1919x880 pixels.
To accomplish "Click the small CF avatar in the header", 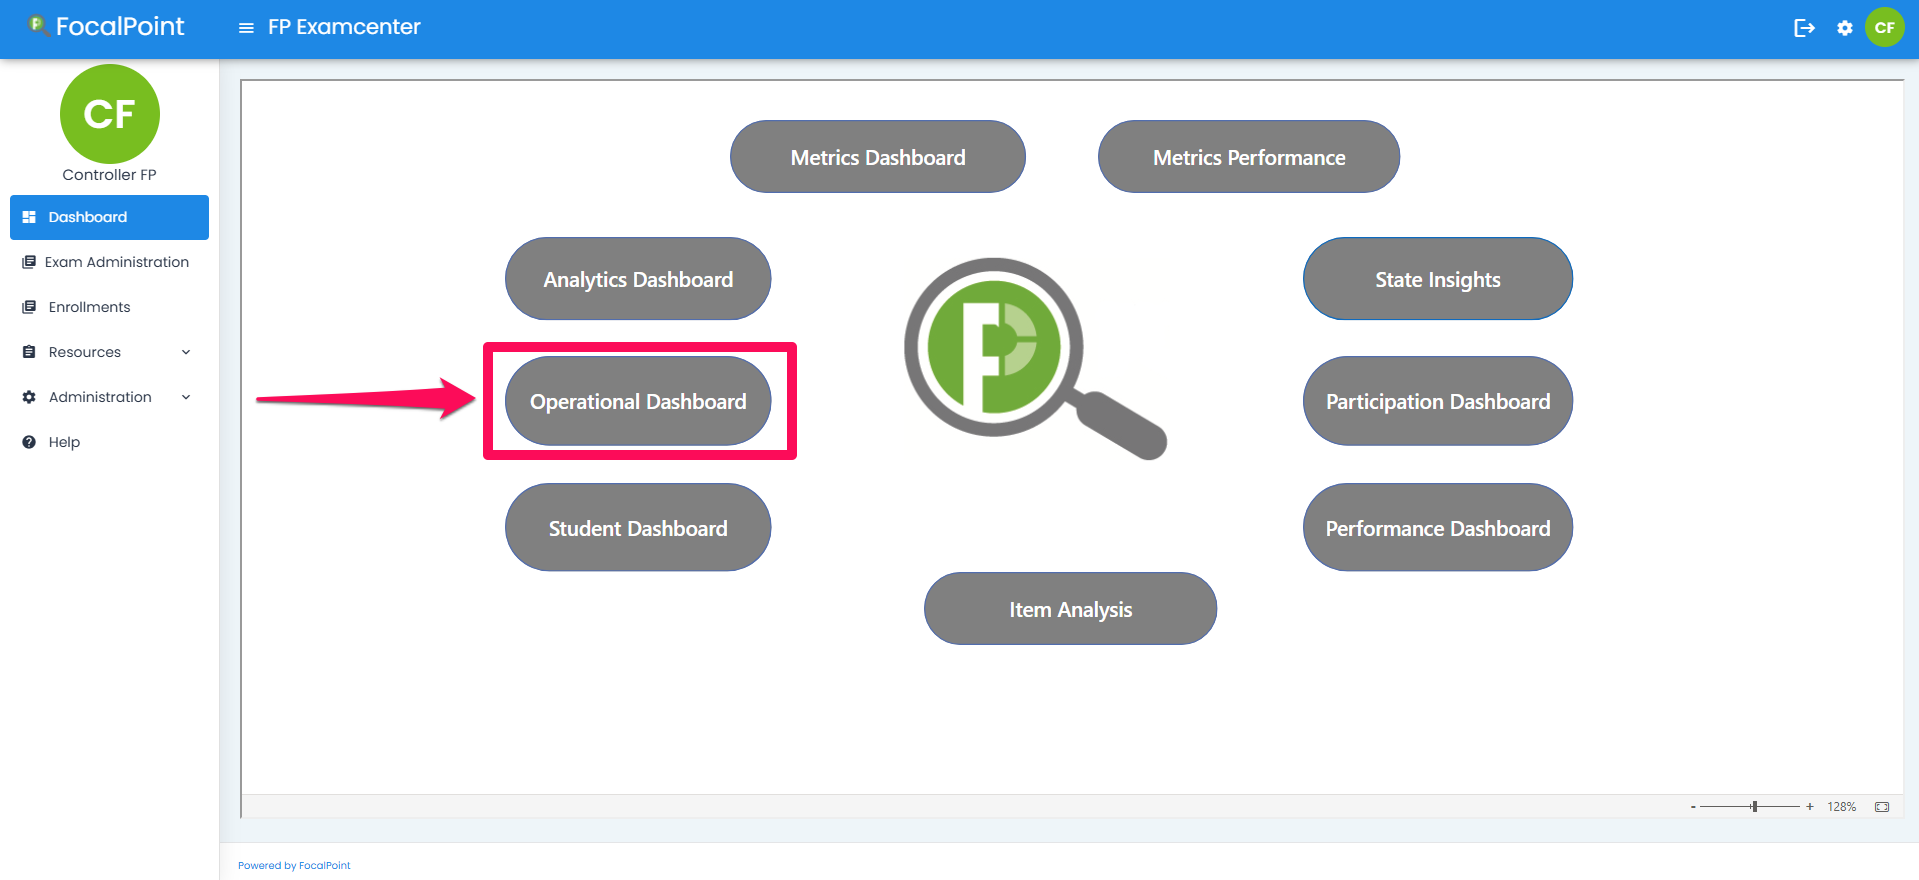I will (x=1885, y=27).
